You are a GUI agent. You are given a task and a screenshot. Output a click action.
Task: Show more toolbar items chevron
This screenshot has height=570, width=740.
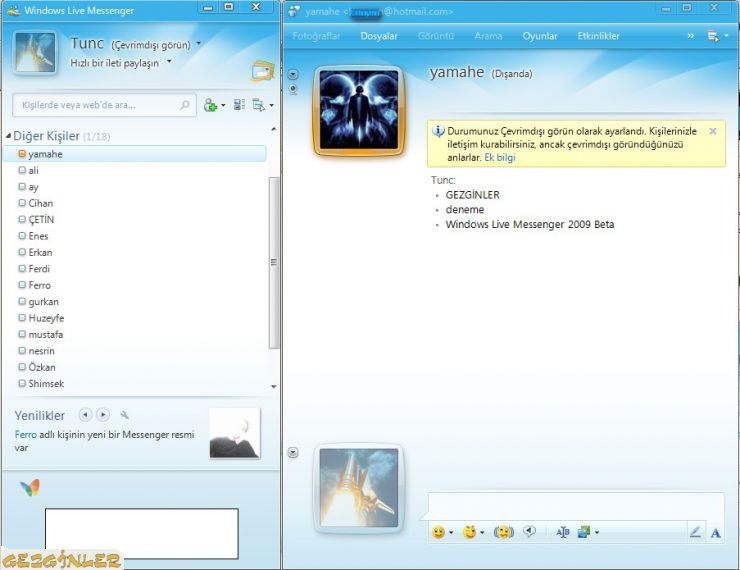tap(690, 36)
